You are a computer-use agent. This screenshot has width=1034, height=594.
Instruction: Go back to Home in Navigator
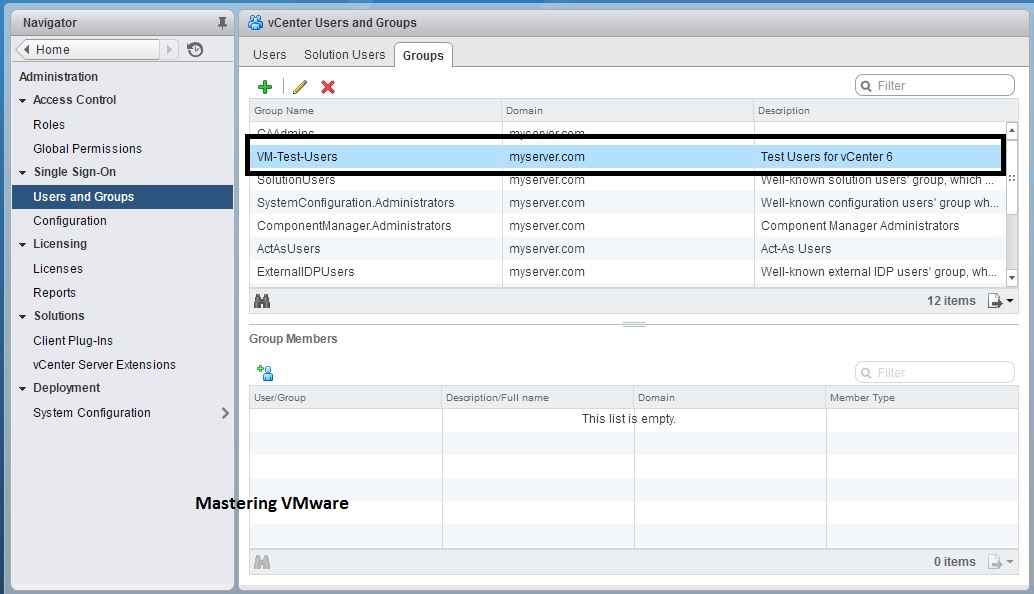pyautogui.click(x=87, y=49)
